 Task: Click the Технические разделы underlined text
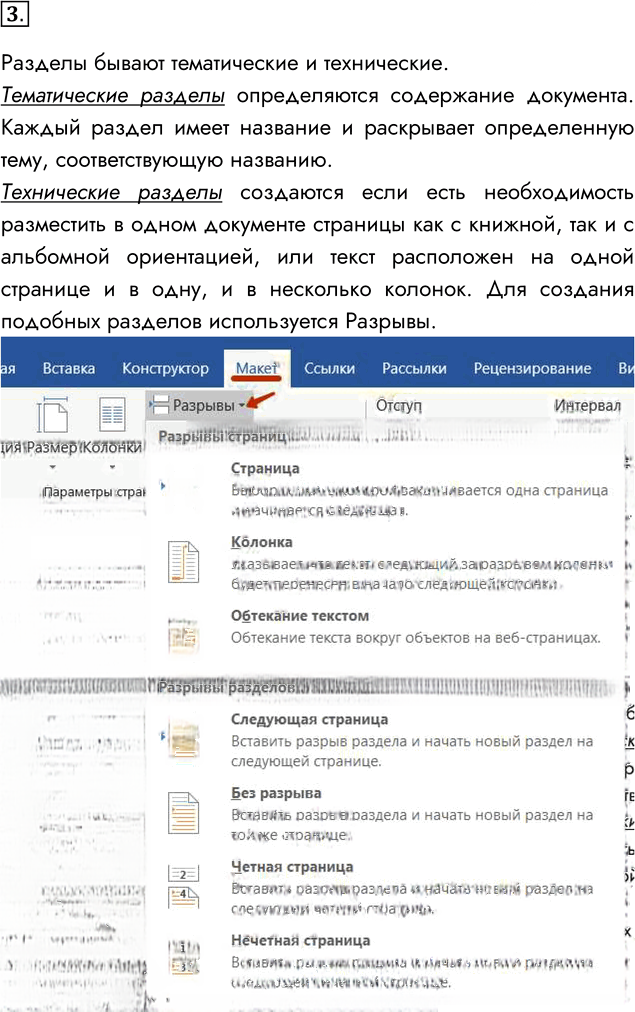coord(112,192)
